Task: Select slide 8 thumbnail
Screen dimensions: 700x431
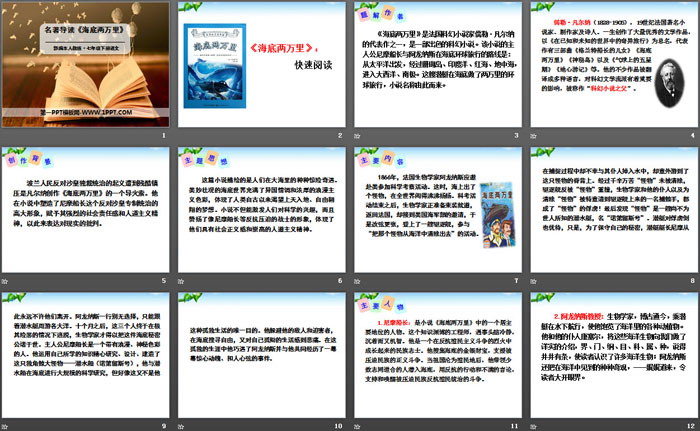Action: coord(614,210)
